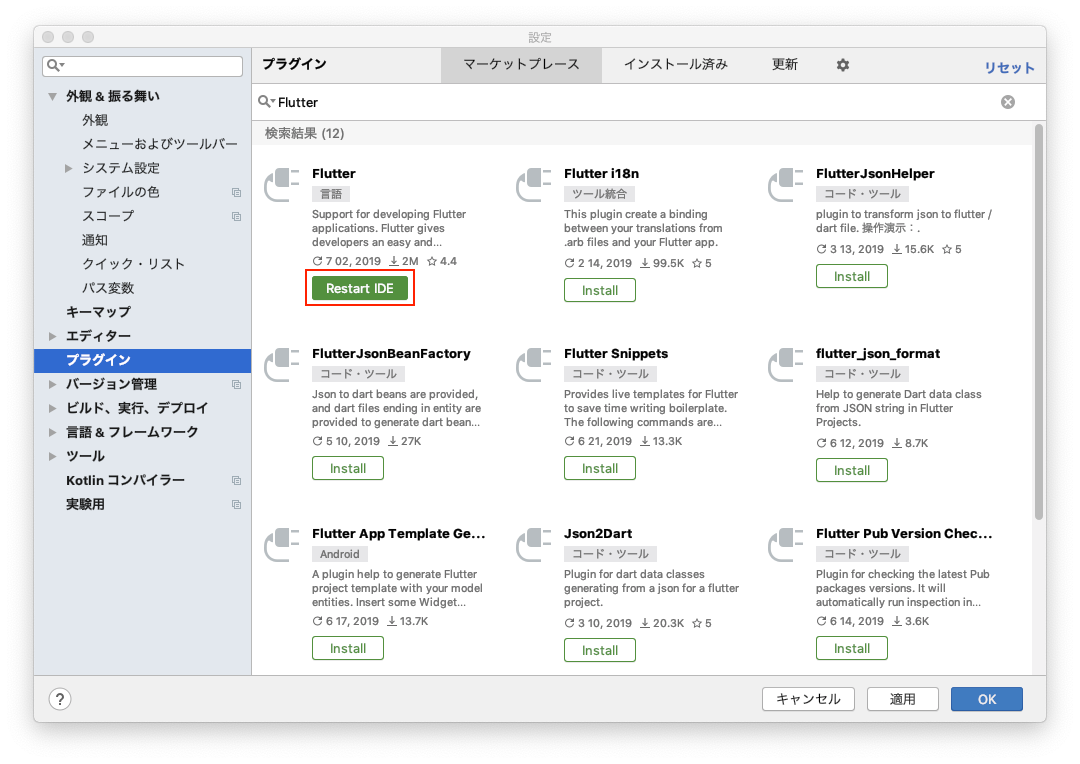Open the plugin settings gear icon

point(843,64)
